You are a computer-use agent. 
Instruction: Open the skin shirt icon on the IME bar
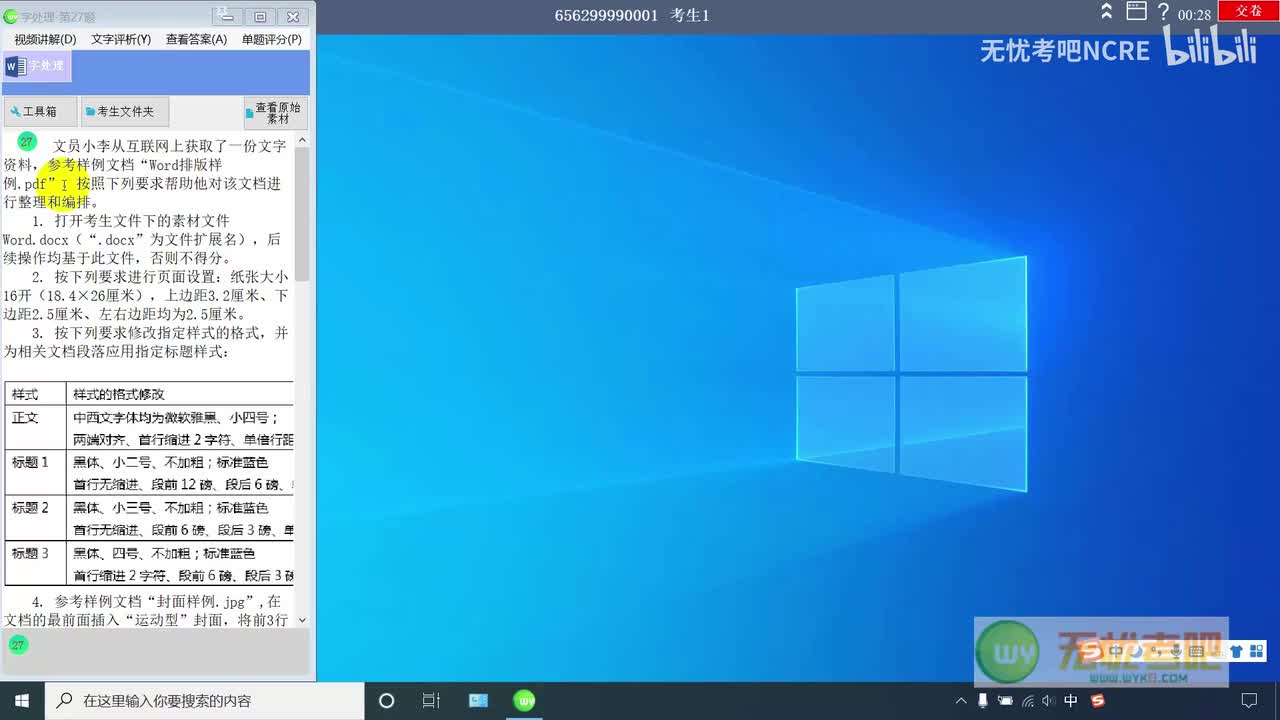coord(1236,652)
